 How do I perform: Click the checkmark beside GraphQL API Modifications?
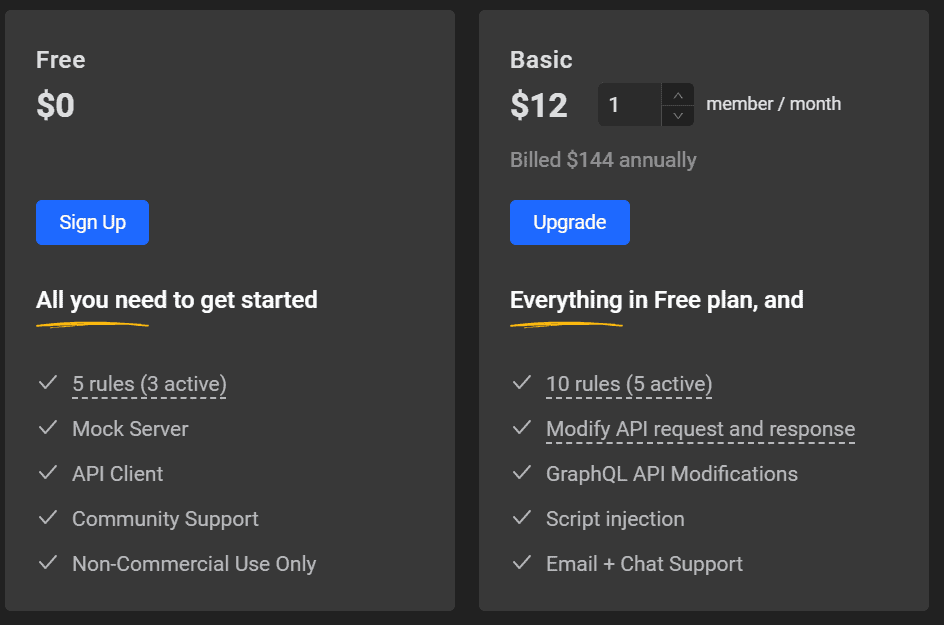(521, 473)
